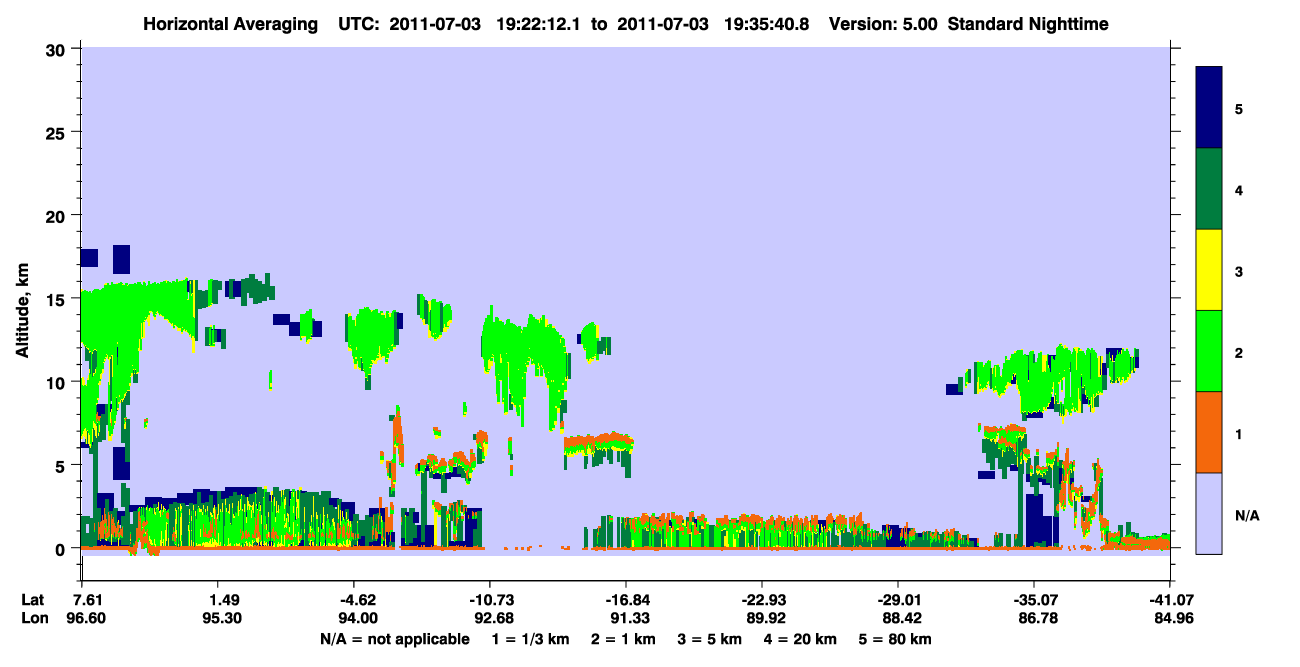1300x667 pixels.
Task: Click the orange level 1 swatch in the color bar
Action: [x=1209, y=432]
